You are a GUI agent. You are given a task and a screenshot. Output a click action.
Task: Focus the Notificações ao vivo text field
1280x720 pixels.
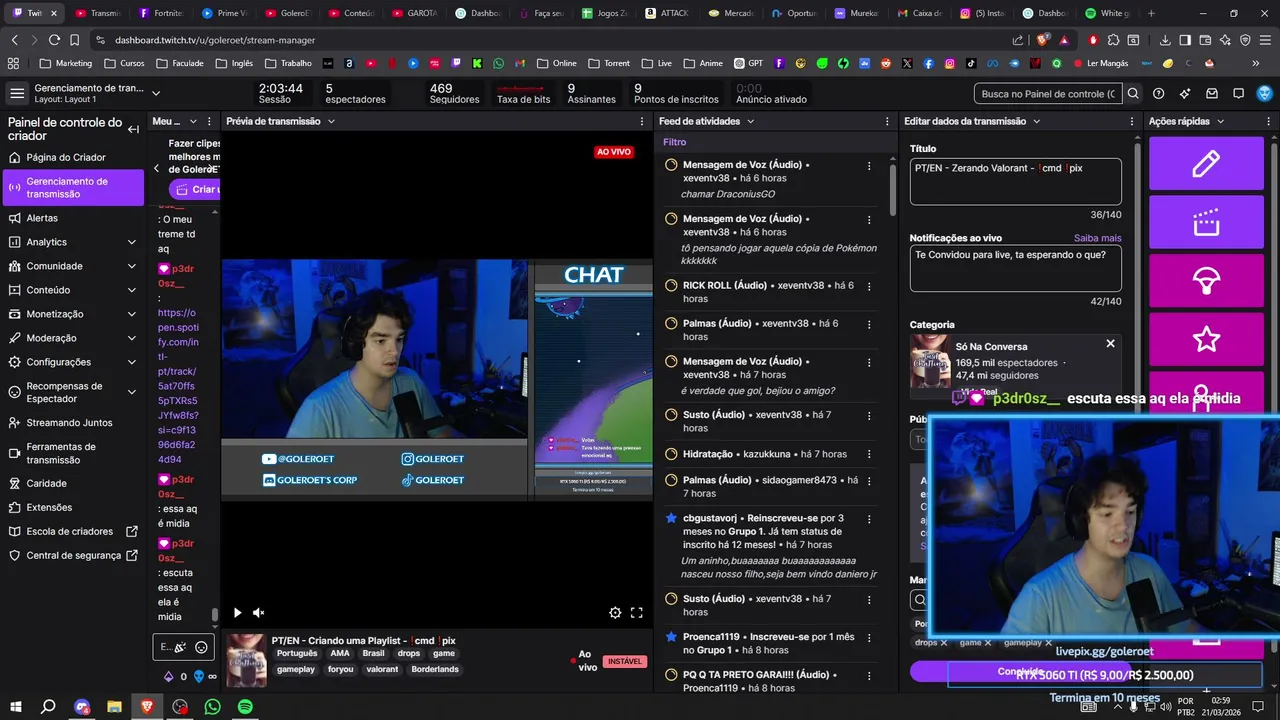pyautogui.click(x=1015, y=268)
